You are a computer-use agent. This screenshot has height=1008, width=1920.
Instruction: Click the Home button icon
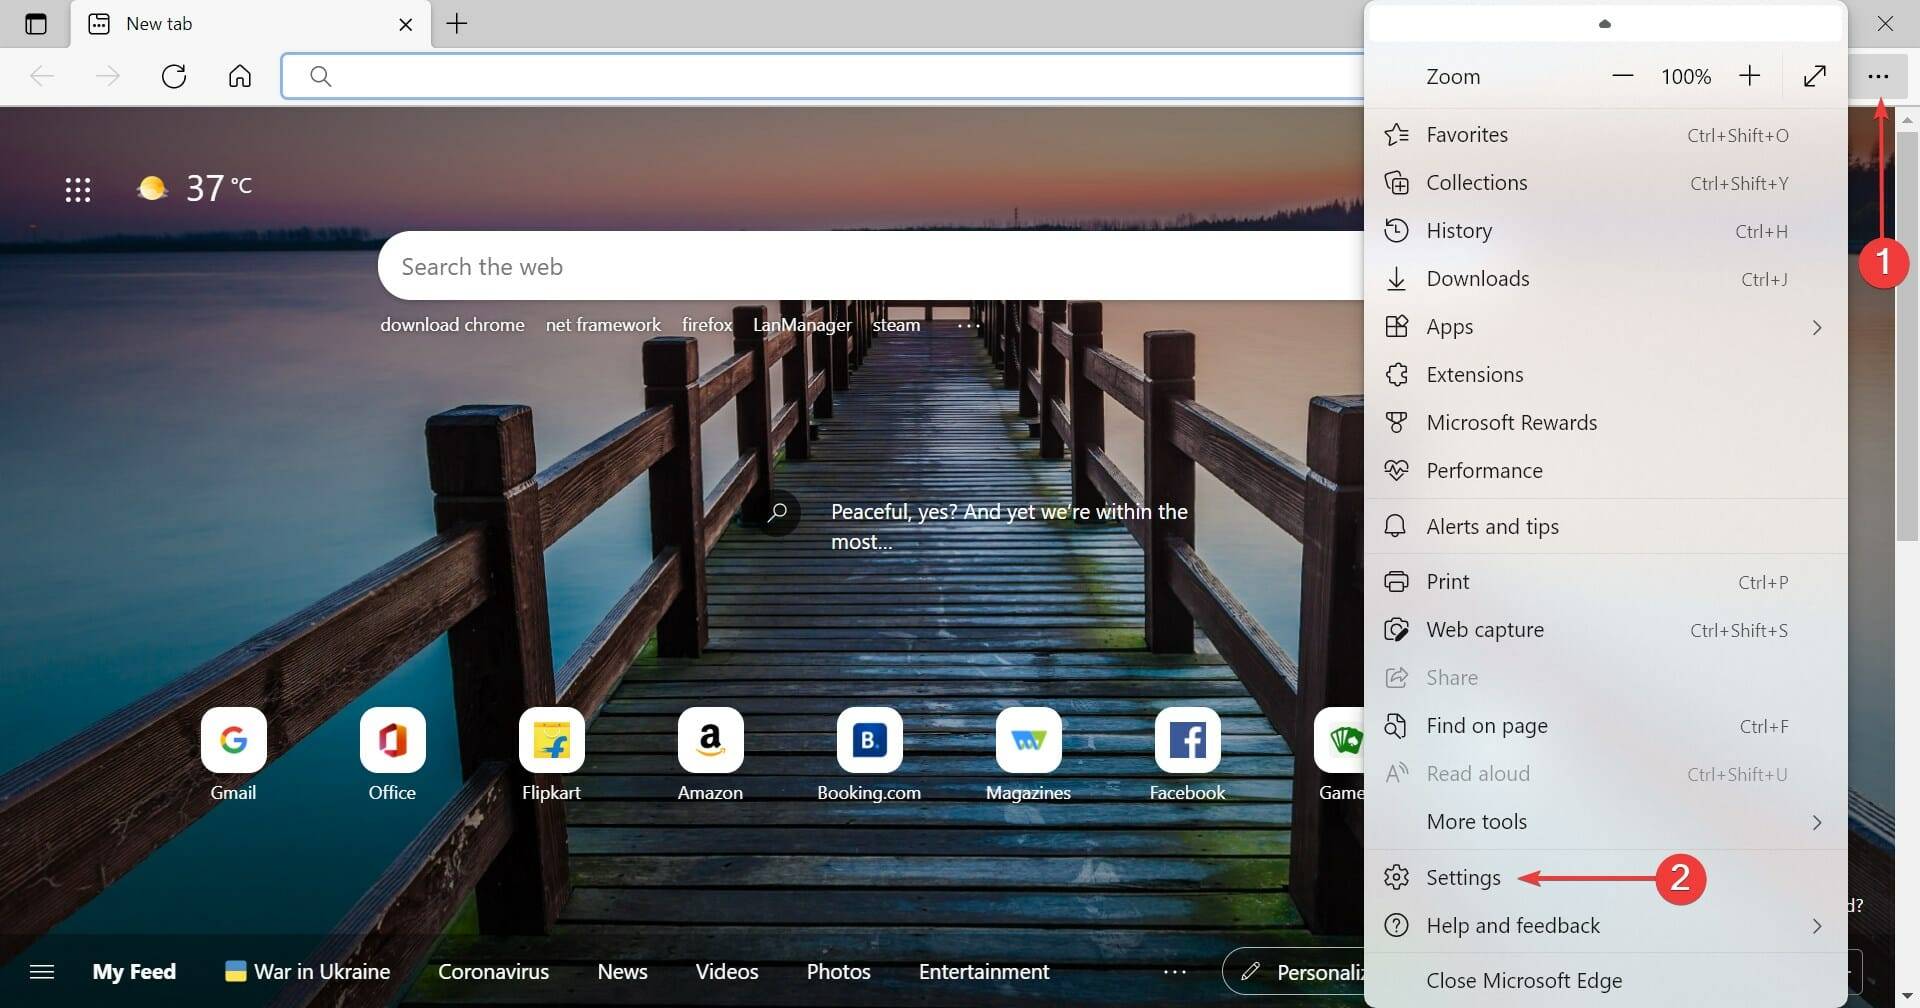[239, 76]
